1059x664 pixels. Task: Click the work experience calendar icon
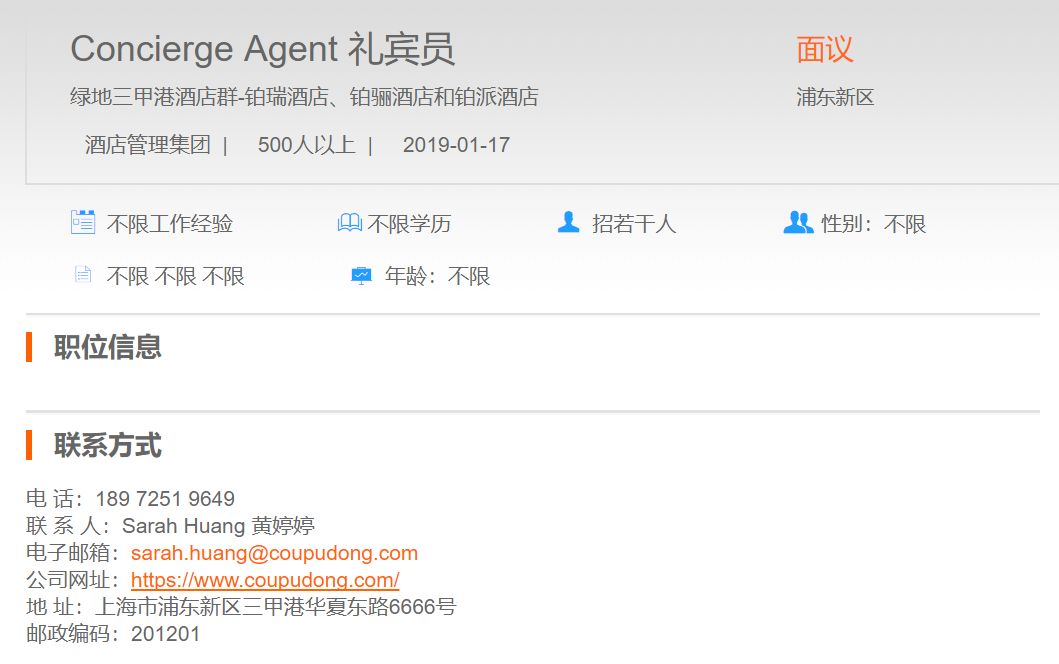click(x=83, y=222)
